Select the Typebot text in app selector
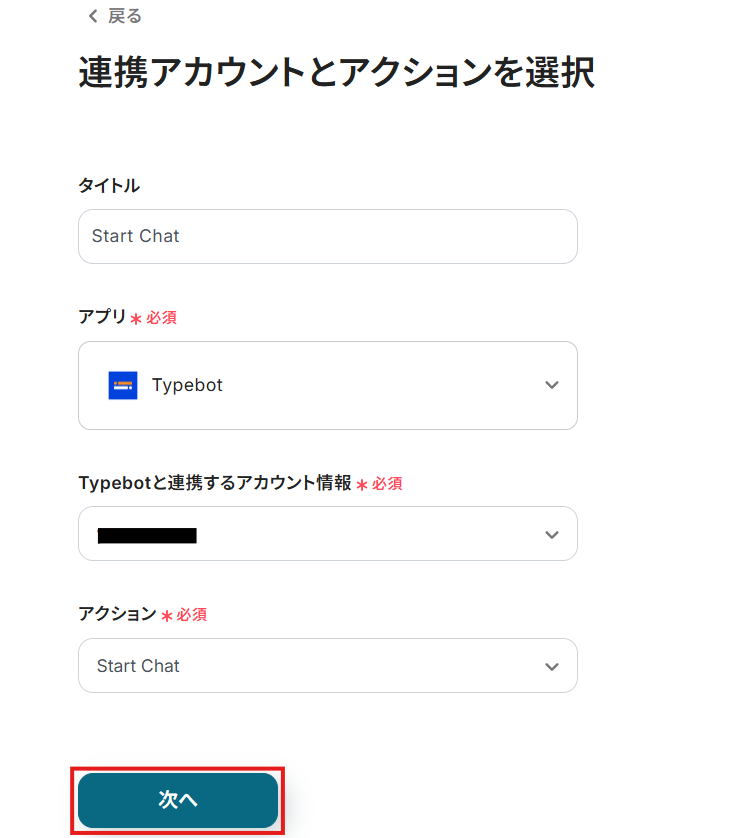The width and height of the screenshot is (740, 838). click(x=187, y=385)
